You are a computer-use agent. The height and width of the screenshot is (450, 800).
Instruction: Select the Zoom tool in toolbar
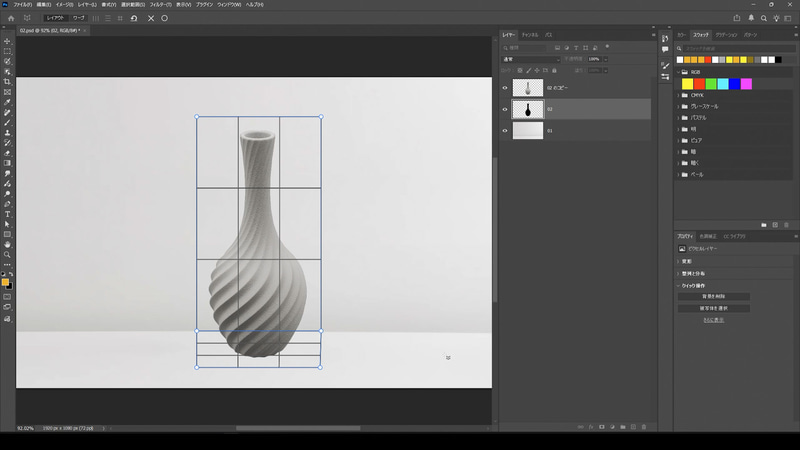(7, 255)
